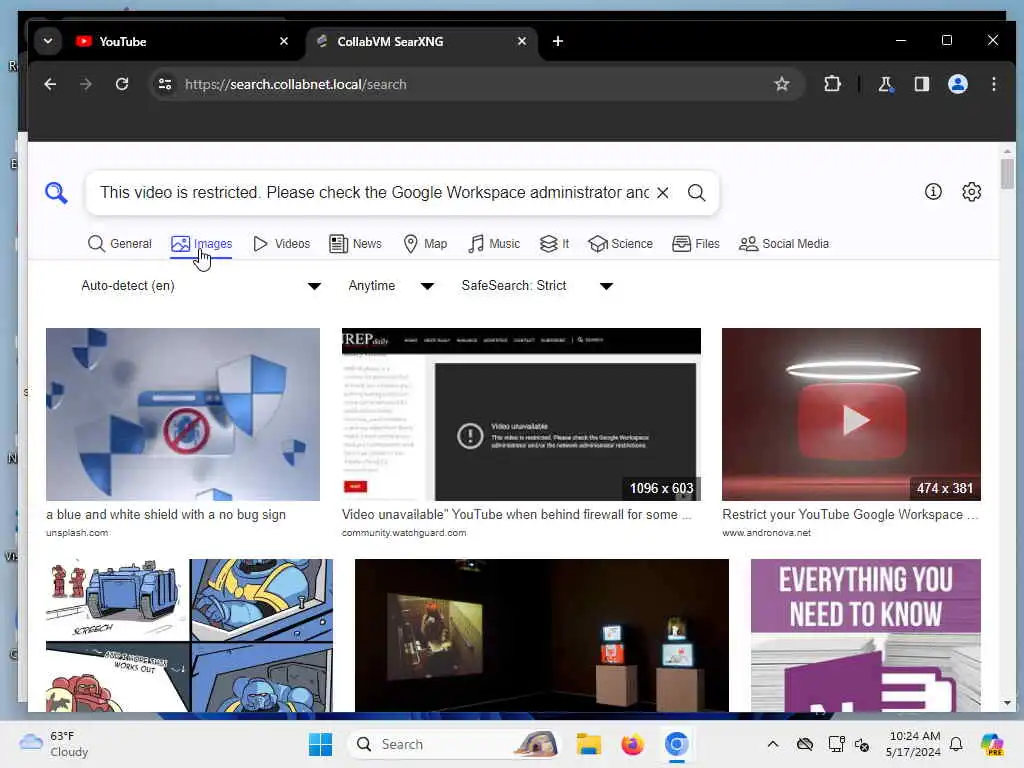This screenshot has width=1024, height=768.
Task: Open File Explorer from taskbar
Action: click(x=588, y=744)
